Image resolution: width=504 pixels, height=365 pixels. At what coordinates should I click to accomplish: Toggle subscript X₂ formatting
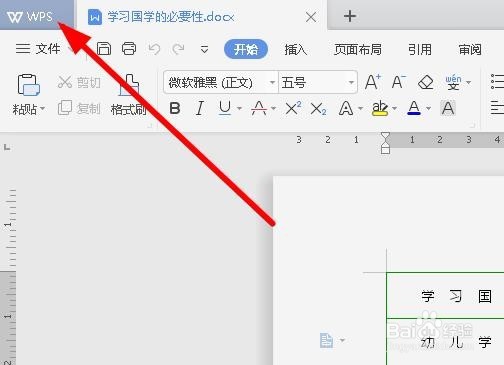click(318, 108)
